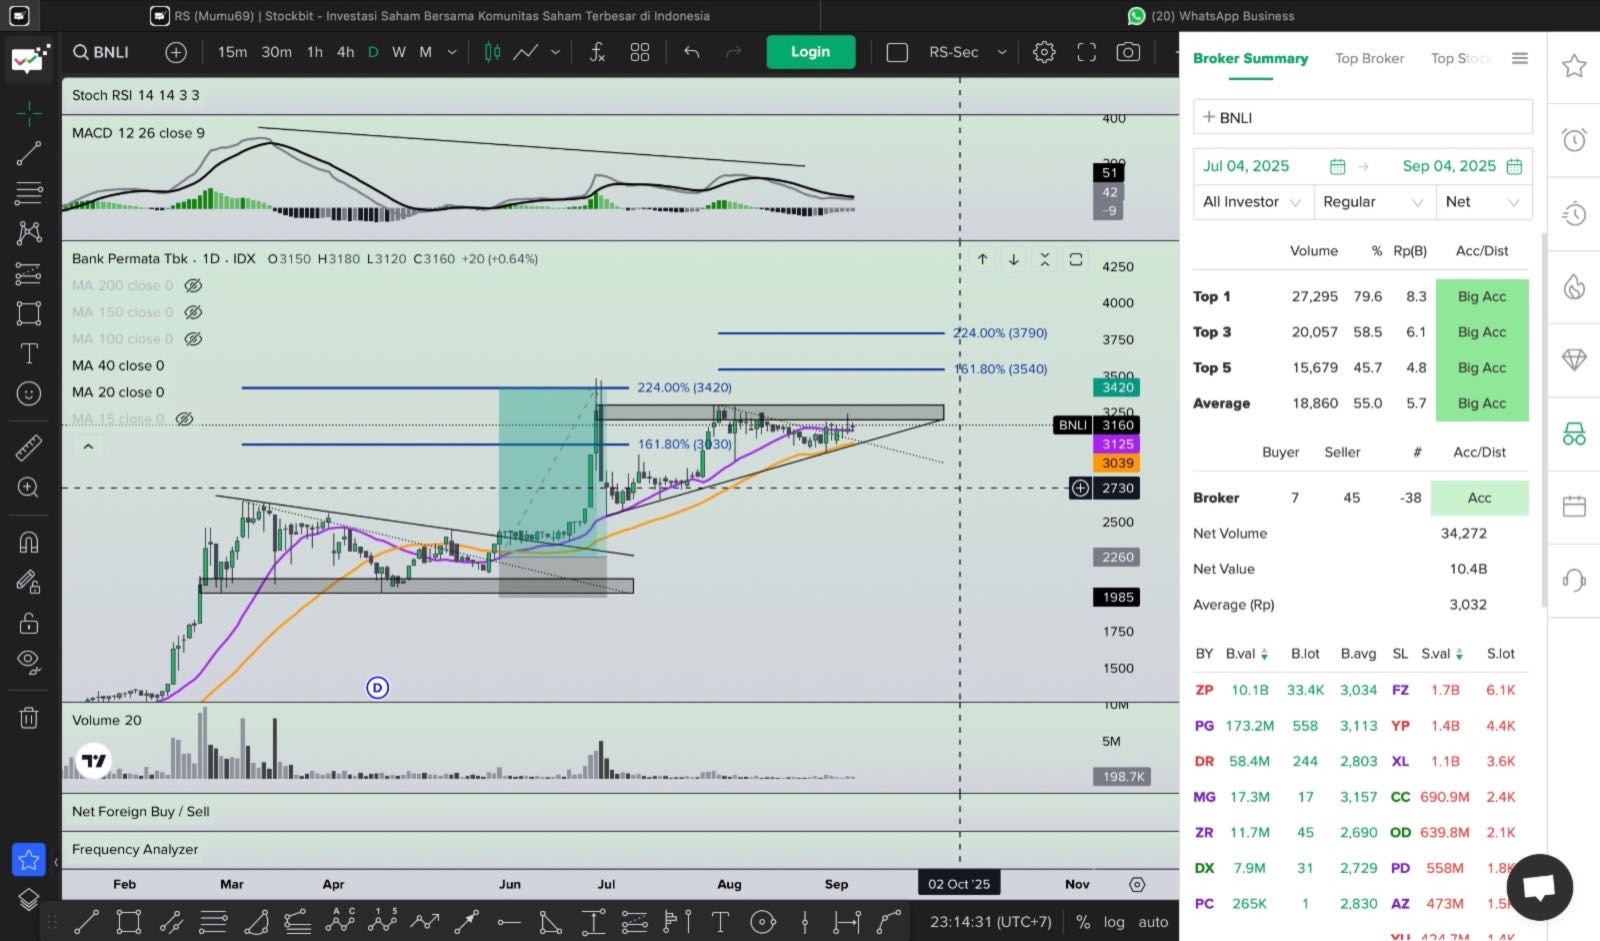Image resolution: width=1600 pixels, height=941 pixels.
Task: Open the emoji icons tool
Action: tap(29, 394)
